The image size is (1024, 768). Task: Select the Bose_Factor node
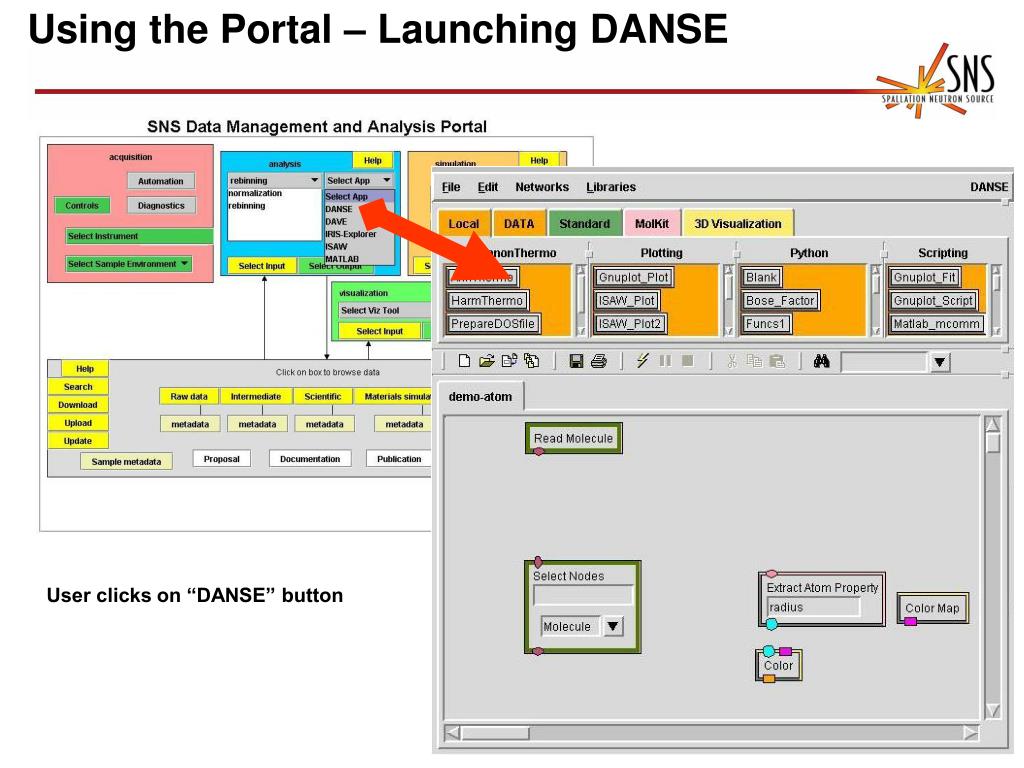tap(780, 300)
